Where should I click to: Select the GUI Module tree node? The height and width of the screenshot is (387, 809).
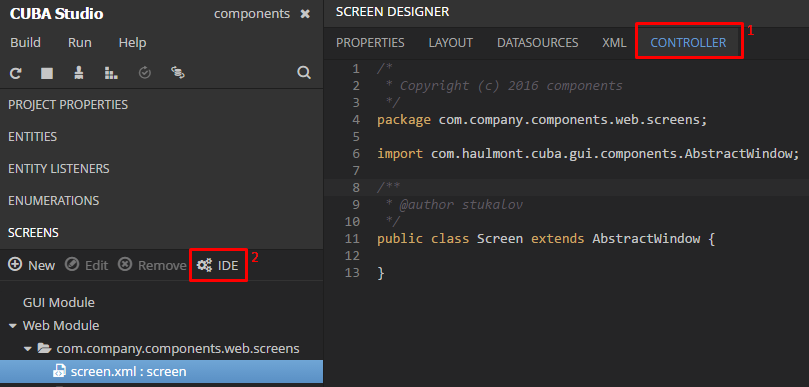point(59,302)
